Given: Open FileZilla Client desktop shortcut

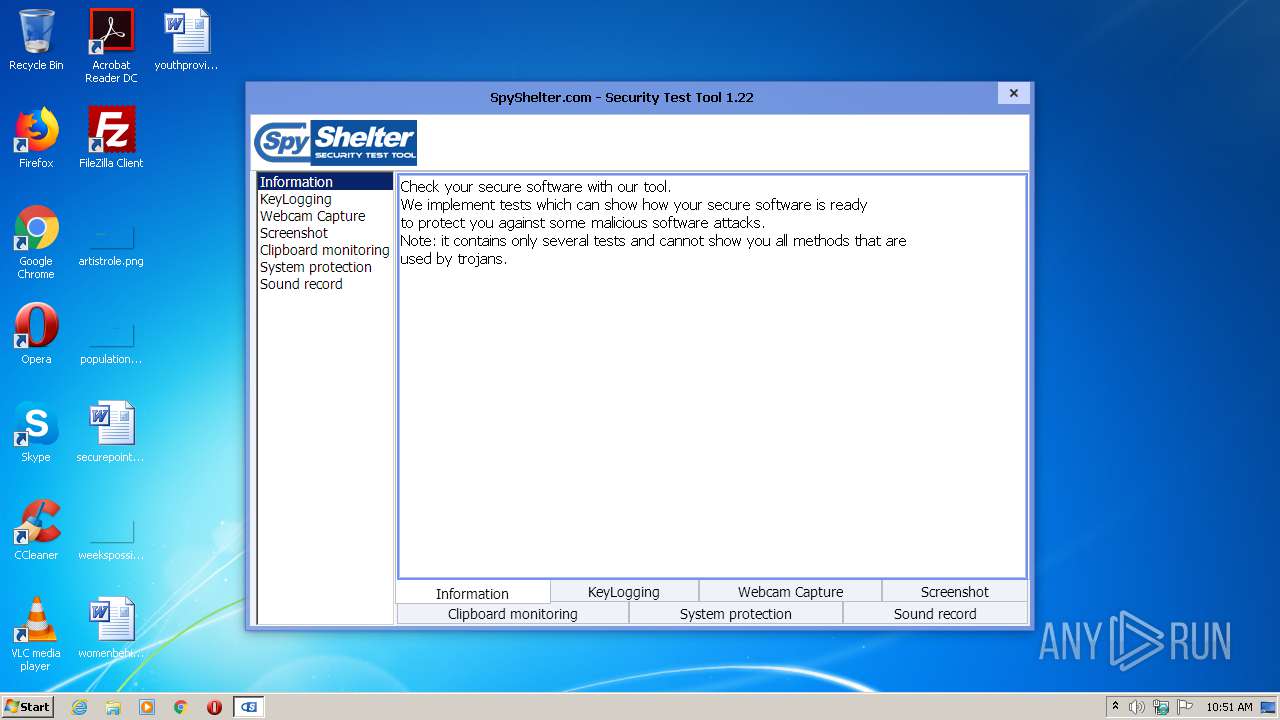Looking at the screenshot, I should coord(111,138).
